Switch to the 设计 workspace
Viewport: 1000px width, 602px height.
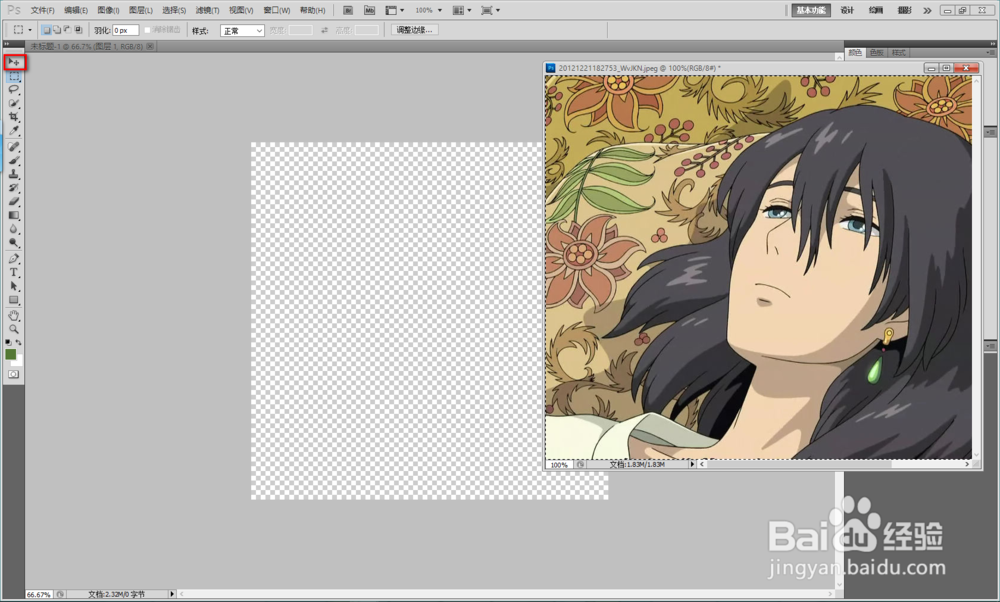click(847, 10)
